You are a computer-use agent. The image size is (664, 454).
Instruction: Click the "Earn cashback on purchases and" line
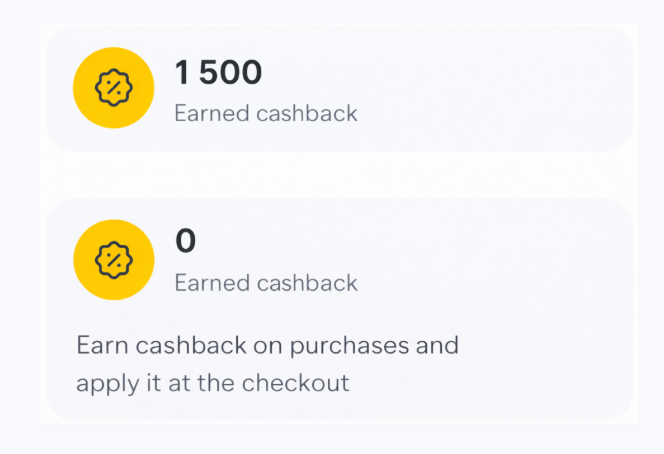tap(267, 346)
